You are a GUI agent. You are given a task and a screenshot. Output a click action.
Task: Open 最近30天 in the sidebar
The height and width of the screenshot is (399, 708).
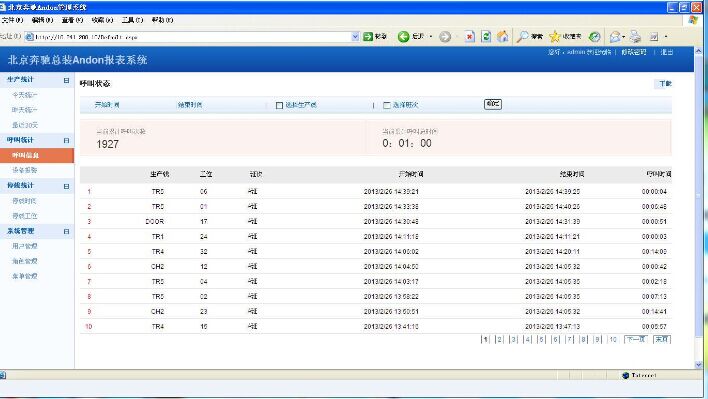[x=25, y=125]
